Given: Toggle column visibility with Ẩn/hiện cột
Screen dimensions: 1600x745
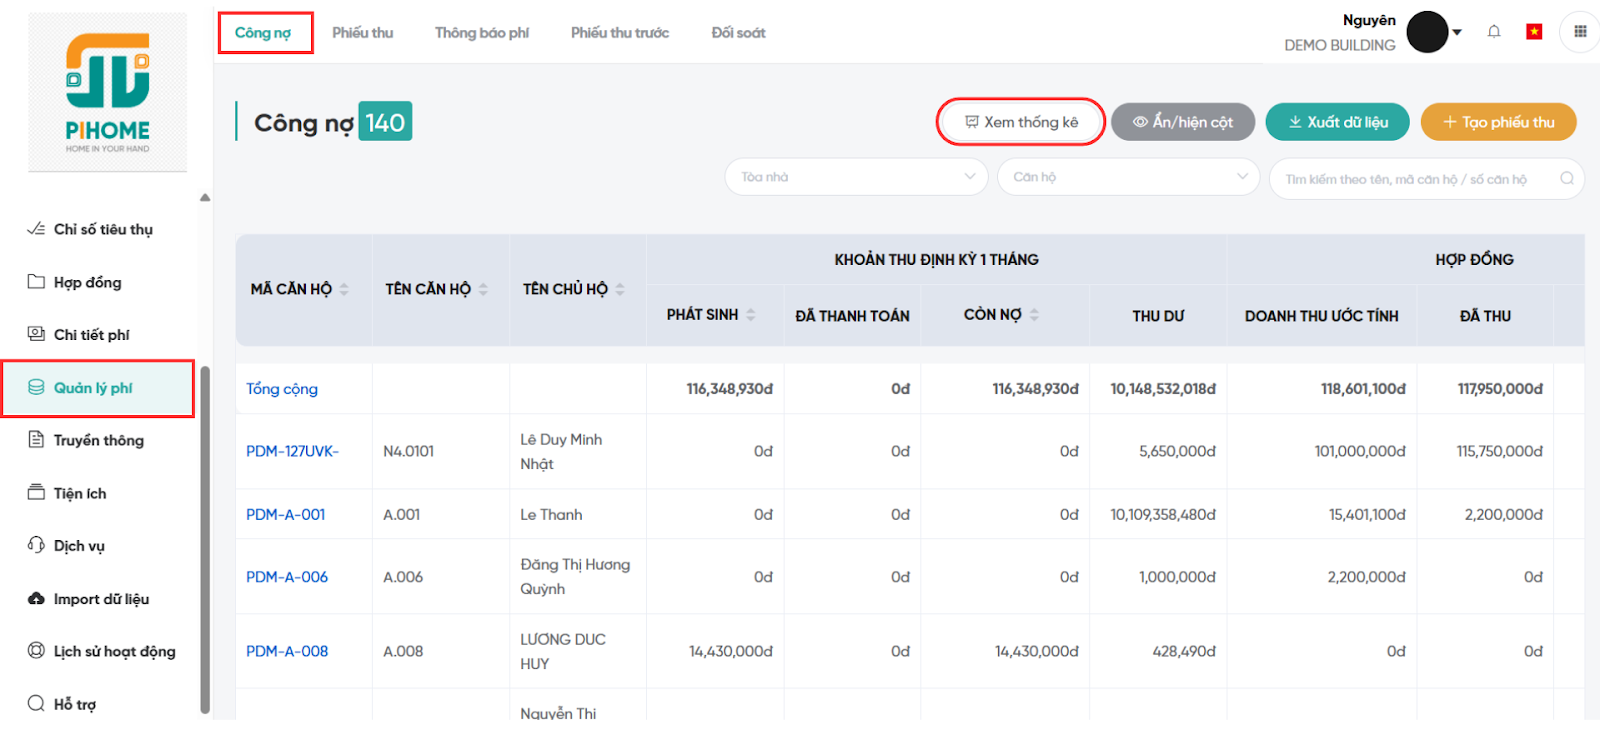Looking at the screenshot, I should coord(1183,122).
